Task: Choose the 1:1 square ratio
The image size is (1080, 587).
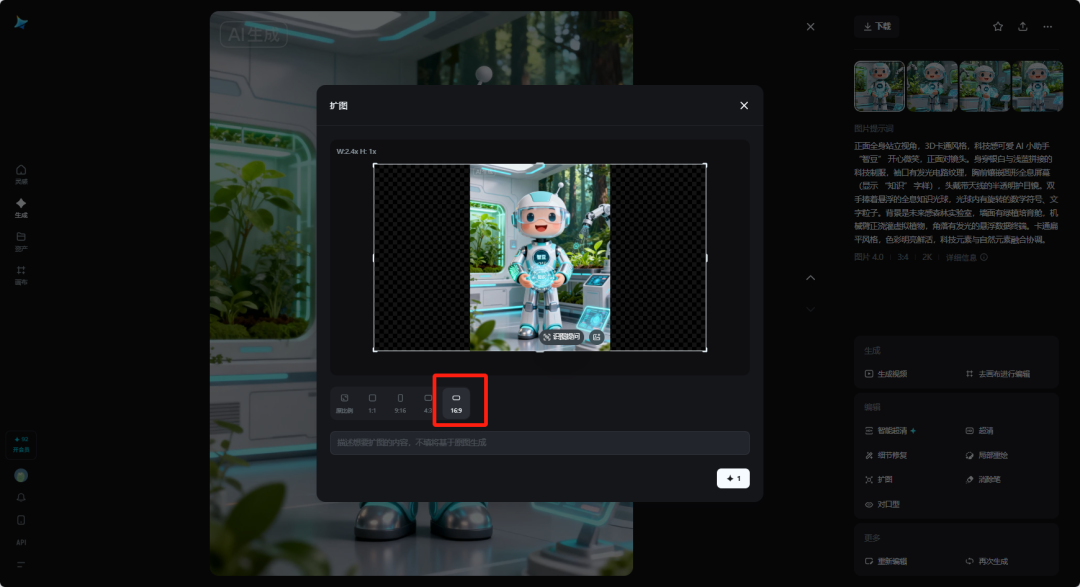Action: point(372,403)
